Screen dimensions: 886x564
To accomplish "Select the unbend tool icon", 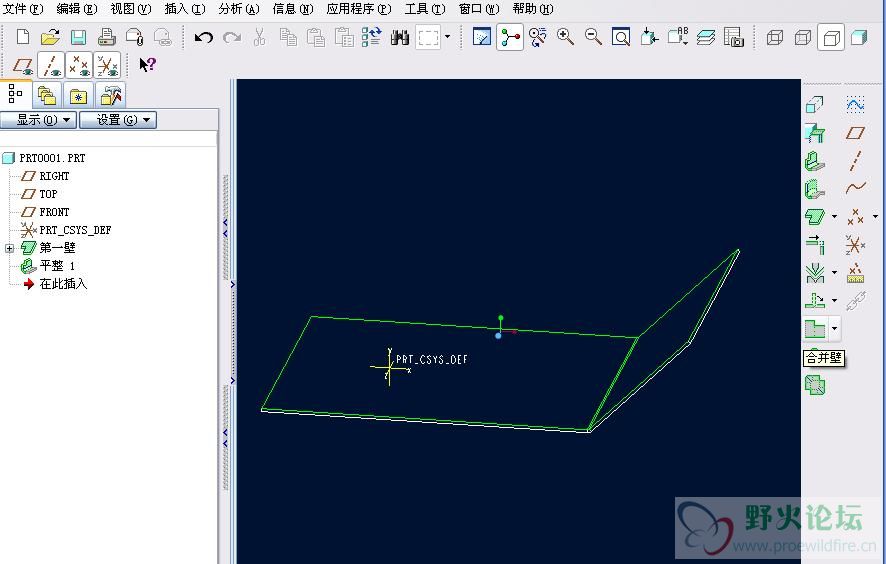I will [x=815, y=300].
